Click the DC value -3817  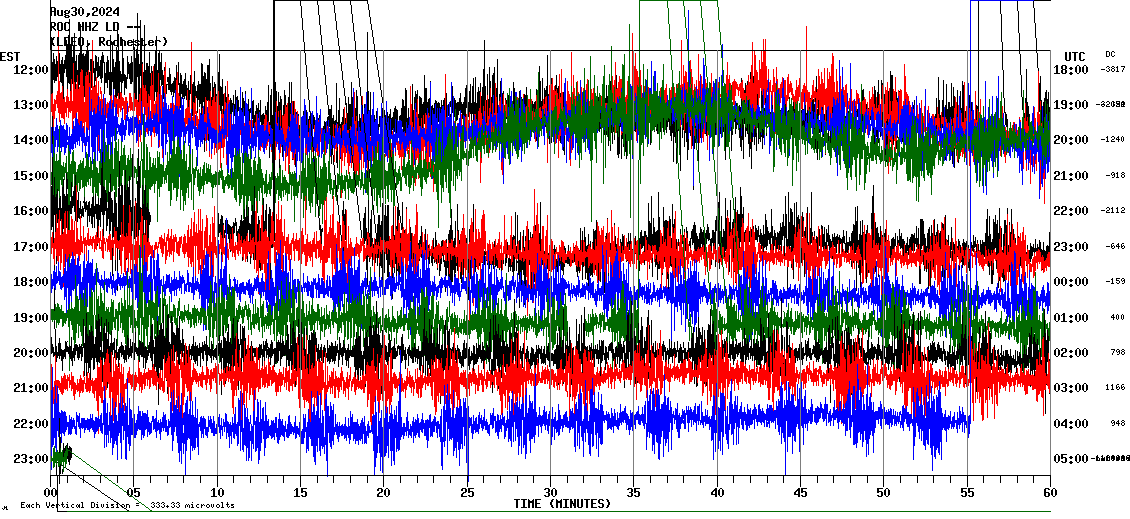pos(1113,70)
